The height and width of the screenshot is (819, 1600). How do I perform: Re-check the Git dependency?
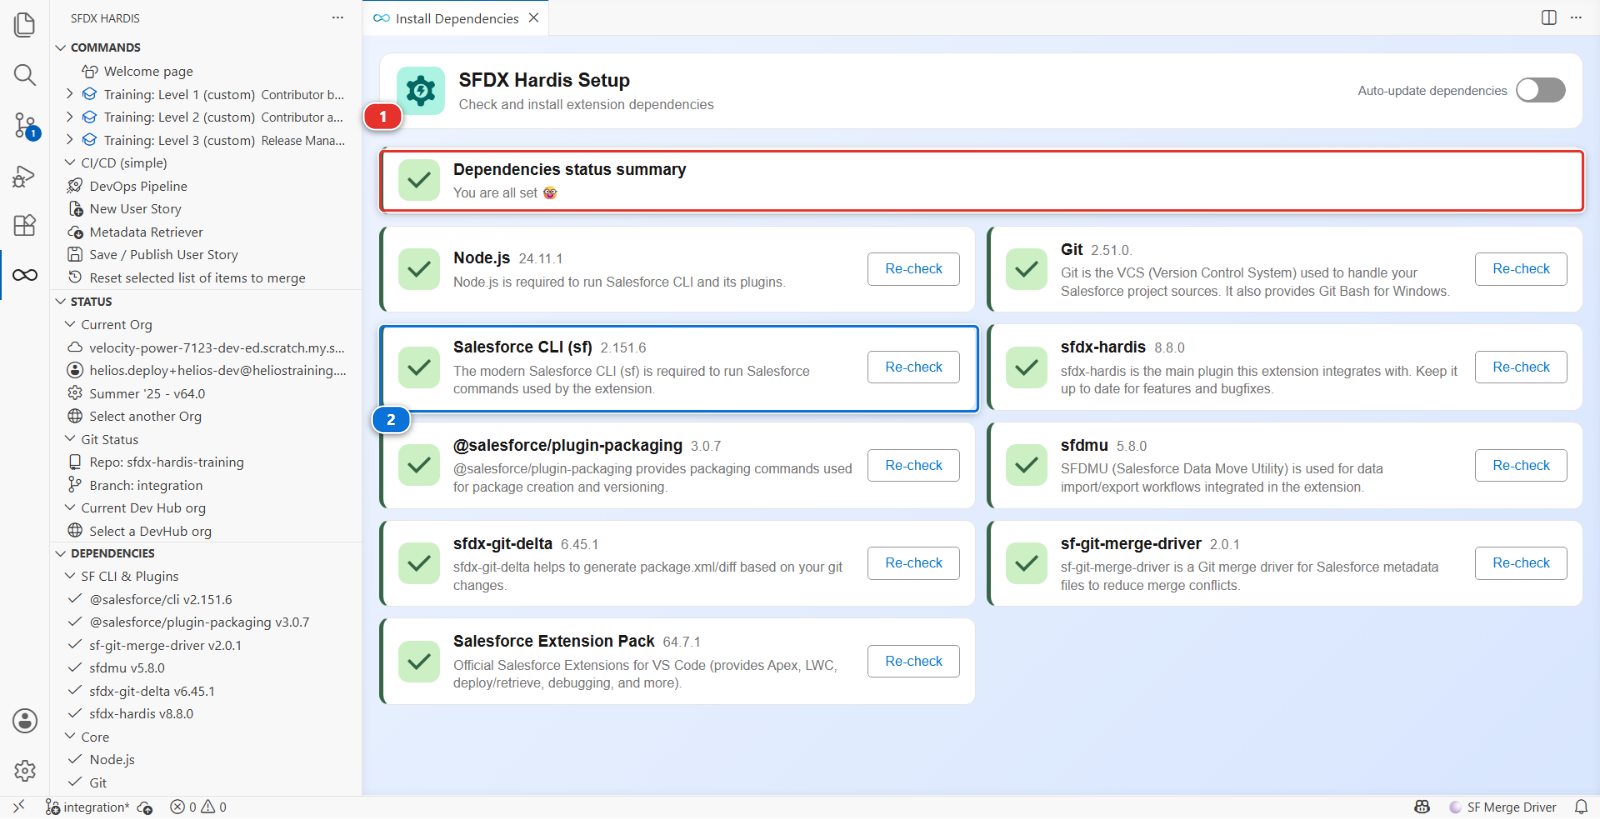(1521, 269)
